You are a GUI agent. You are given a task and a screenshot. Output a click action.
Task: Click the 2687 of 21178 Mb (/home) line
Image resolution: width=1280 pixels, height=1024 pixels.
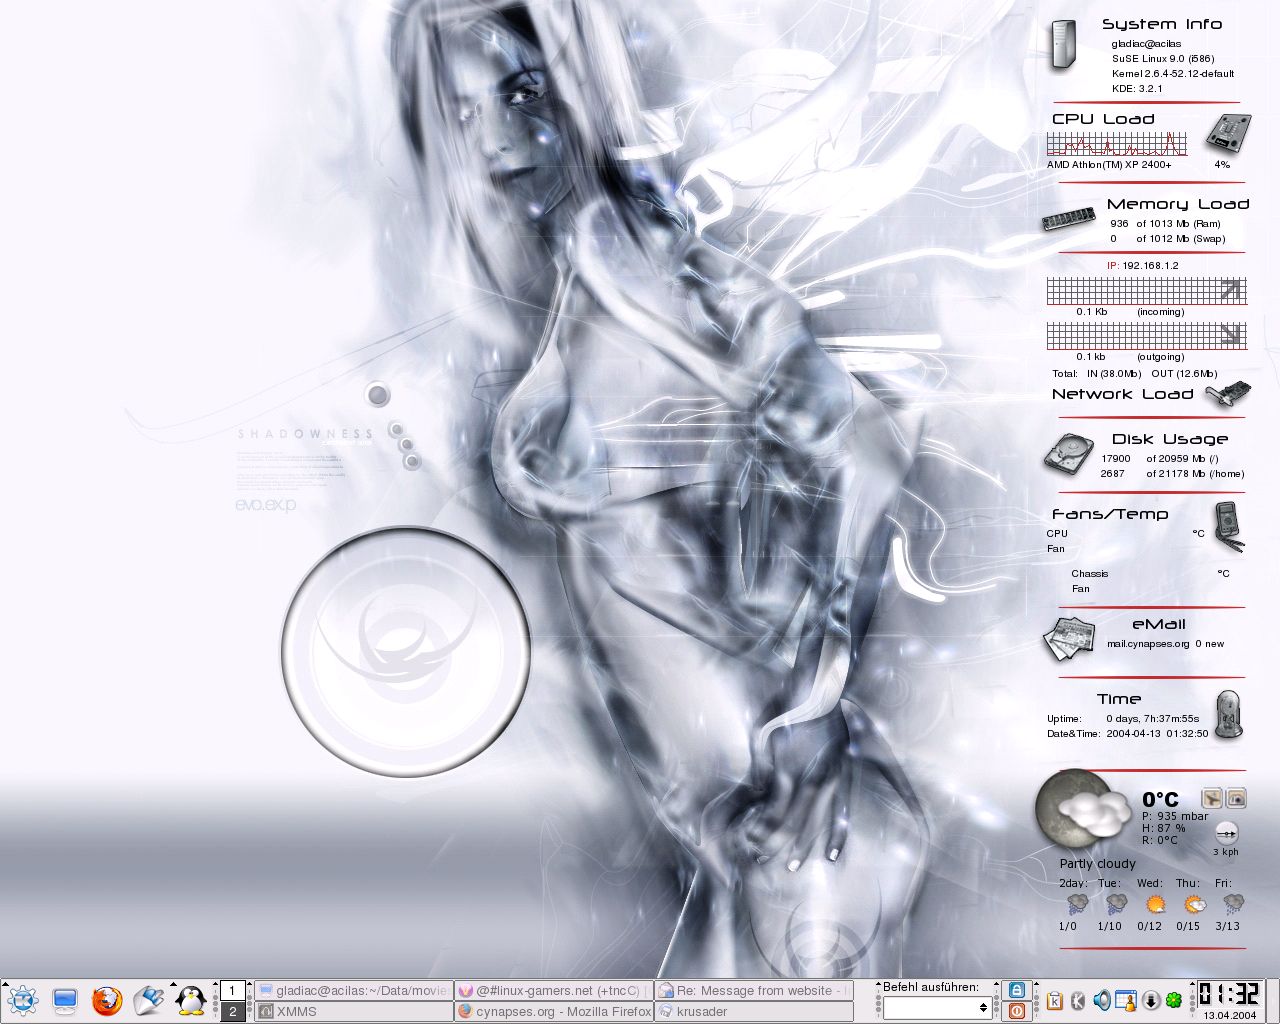tap(1173, 474)
